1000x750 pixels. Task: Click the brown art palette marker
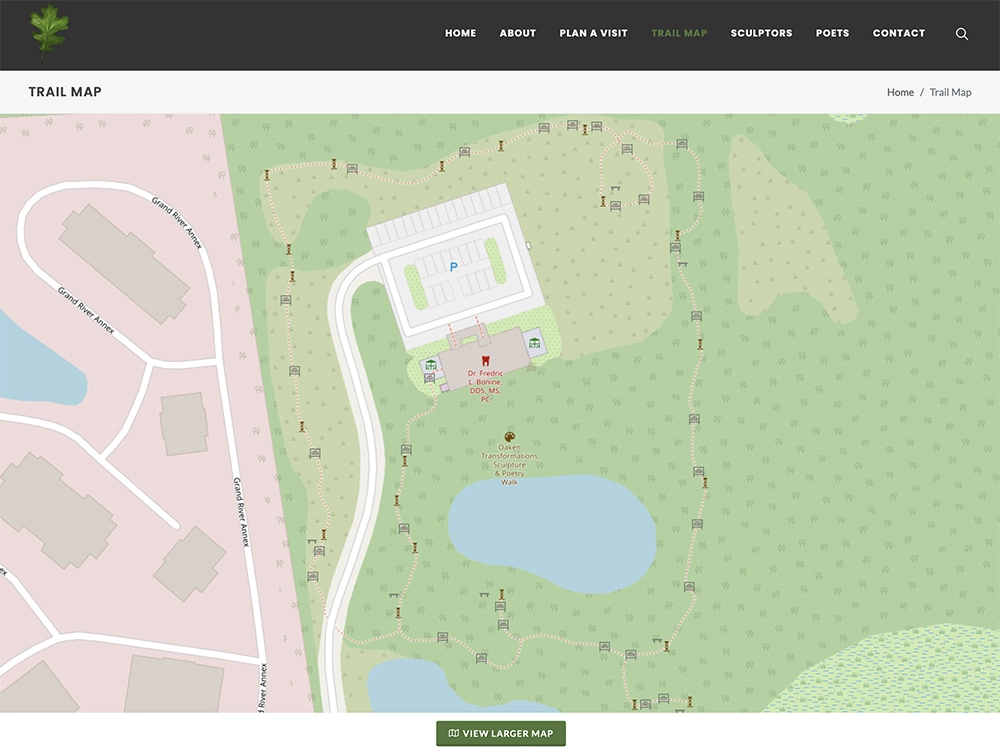[x=509, y=437]
